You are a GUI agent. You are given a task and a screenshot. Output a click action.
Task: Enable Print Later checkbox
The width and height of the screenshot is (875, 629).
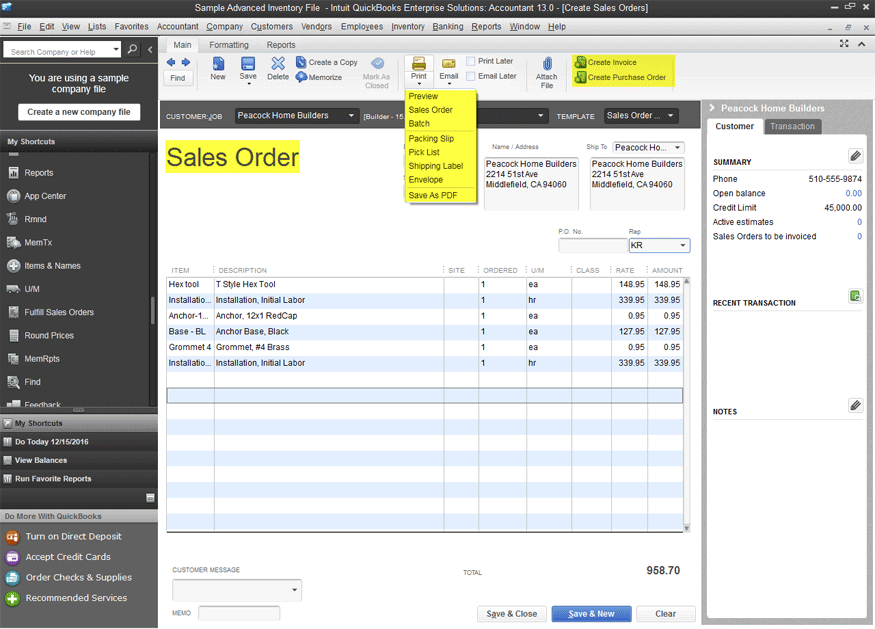click(x=470, y=61)
